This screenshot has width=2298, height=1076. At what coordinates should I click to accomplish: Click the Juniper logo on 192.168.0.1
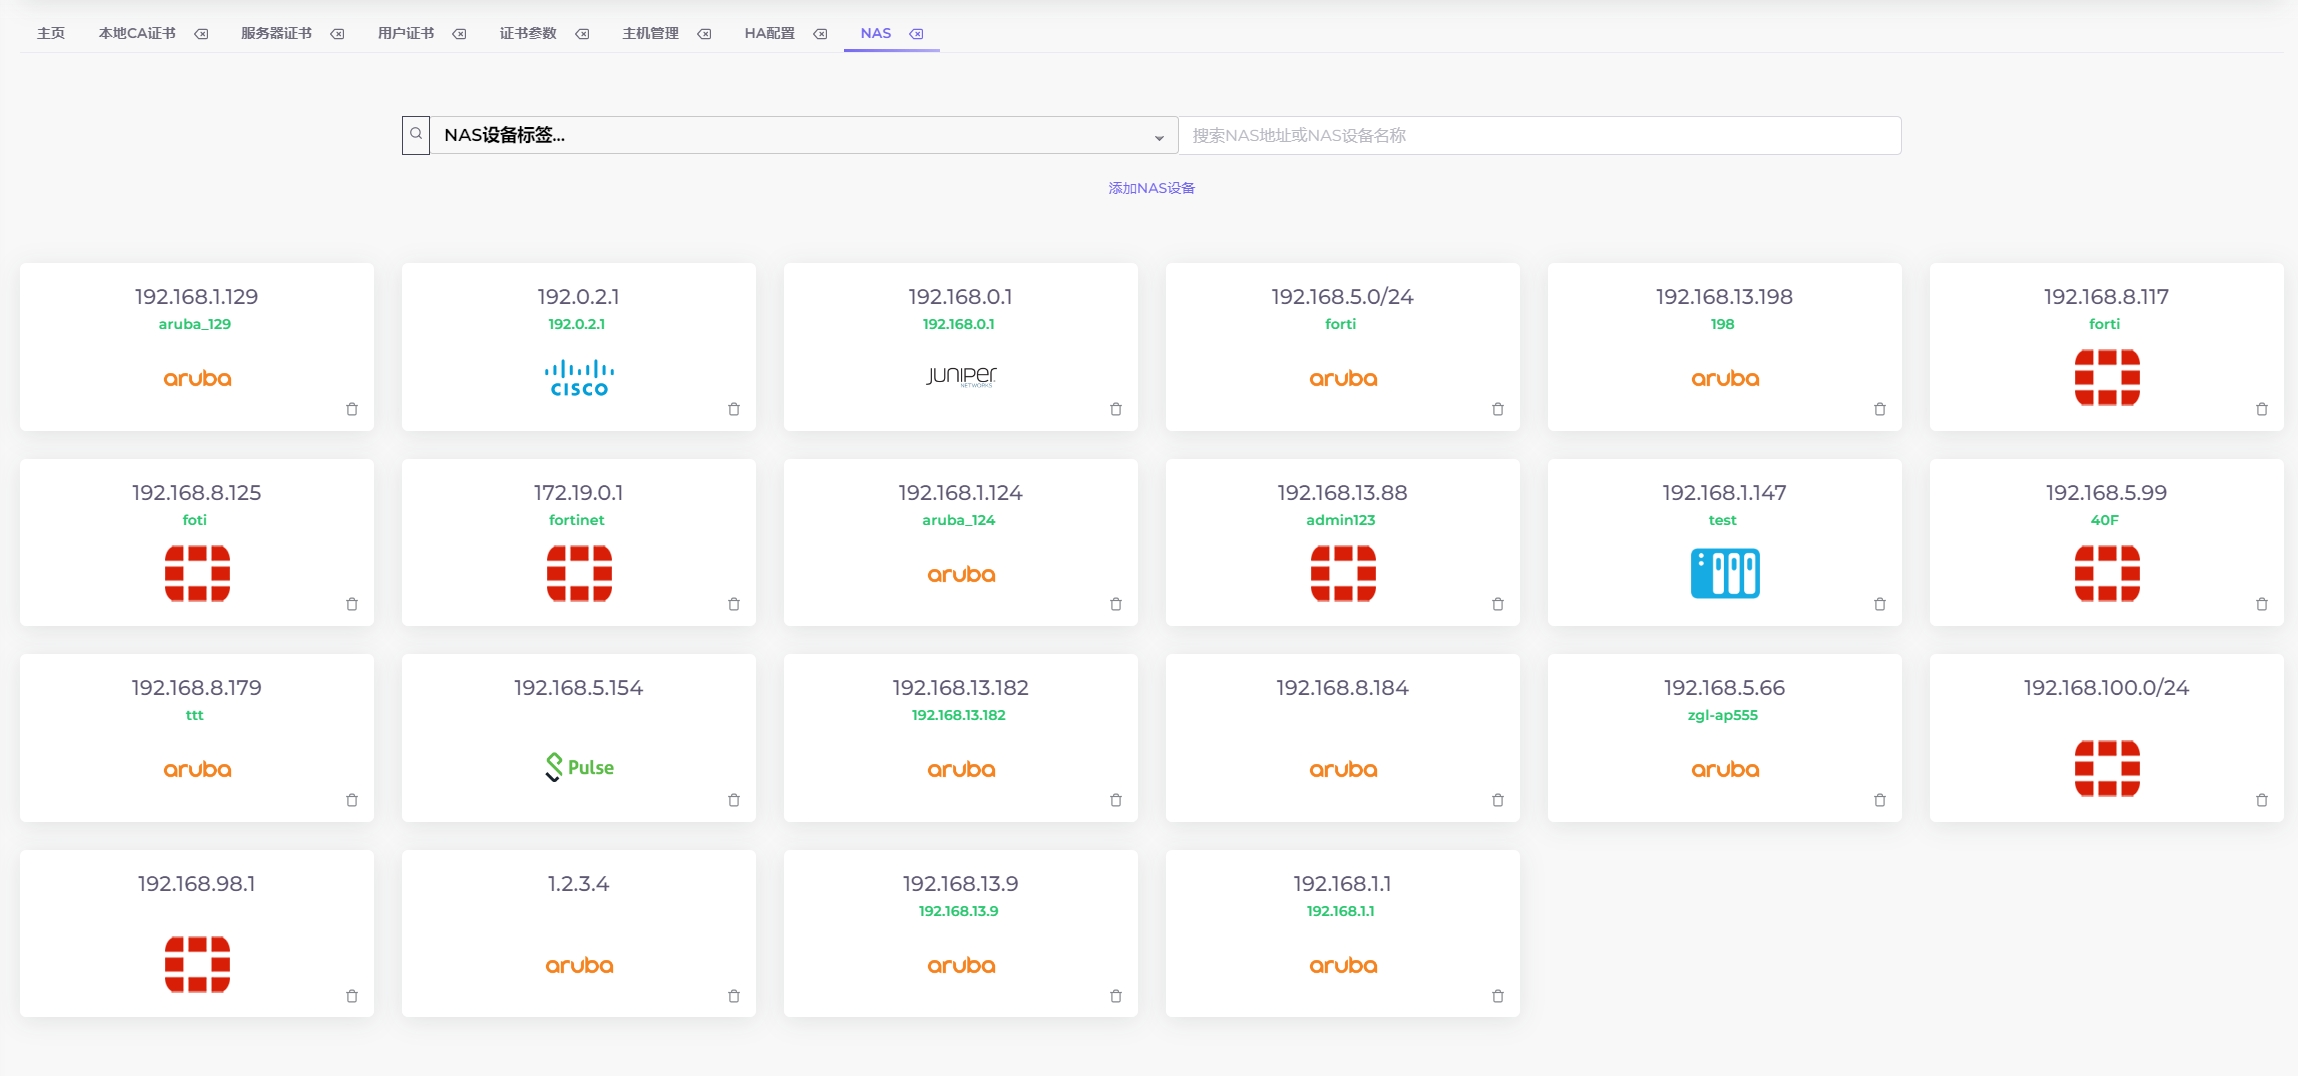click(961, 376)
